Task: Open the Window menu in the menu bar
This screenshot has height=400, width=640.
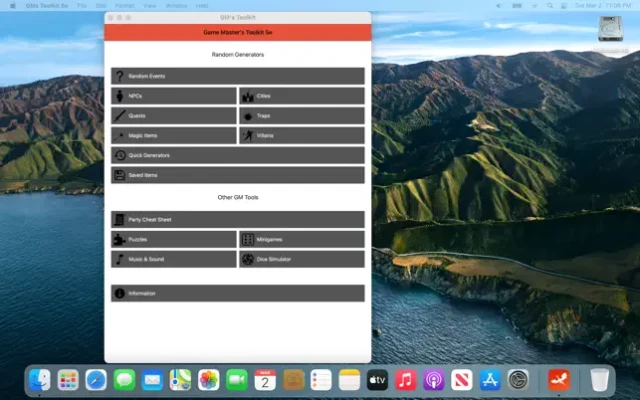Action: click(x=176, y=5)
